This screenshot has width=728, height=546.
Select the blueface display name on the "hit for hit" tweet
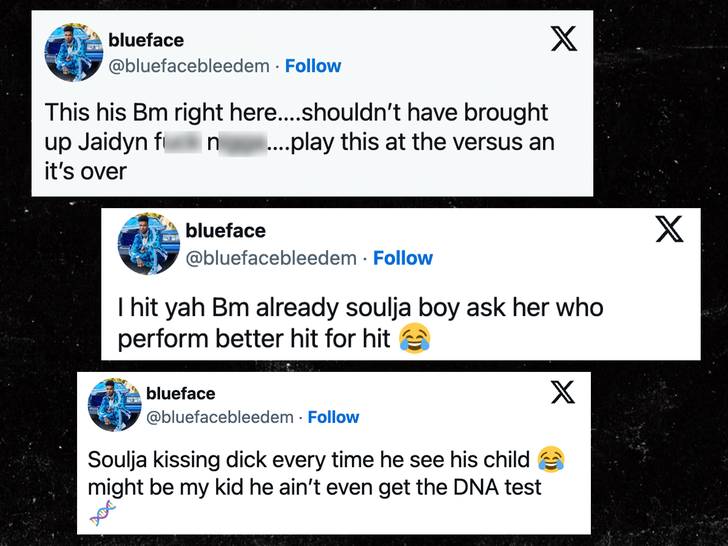225,231
